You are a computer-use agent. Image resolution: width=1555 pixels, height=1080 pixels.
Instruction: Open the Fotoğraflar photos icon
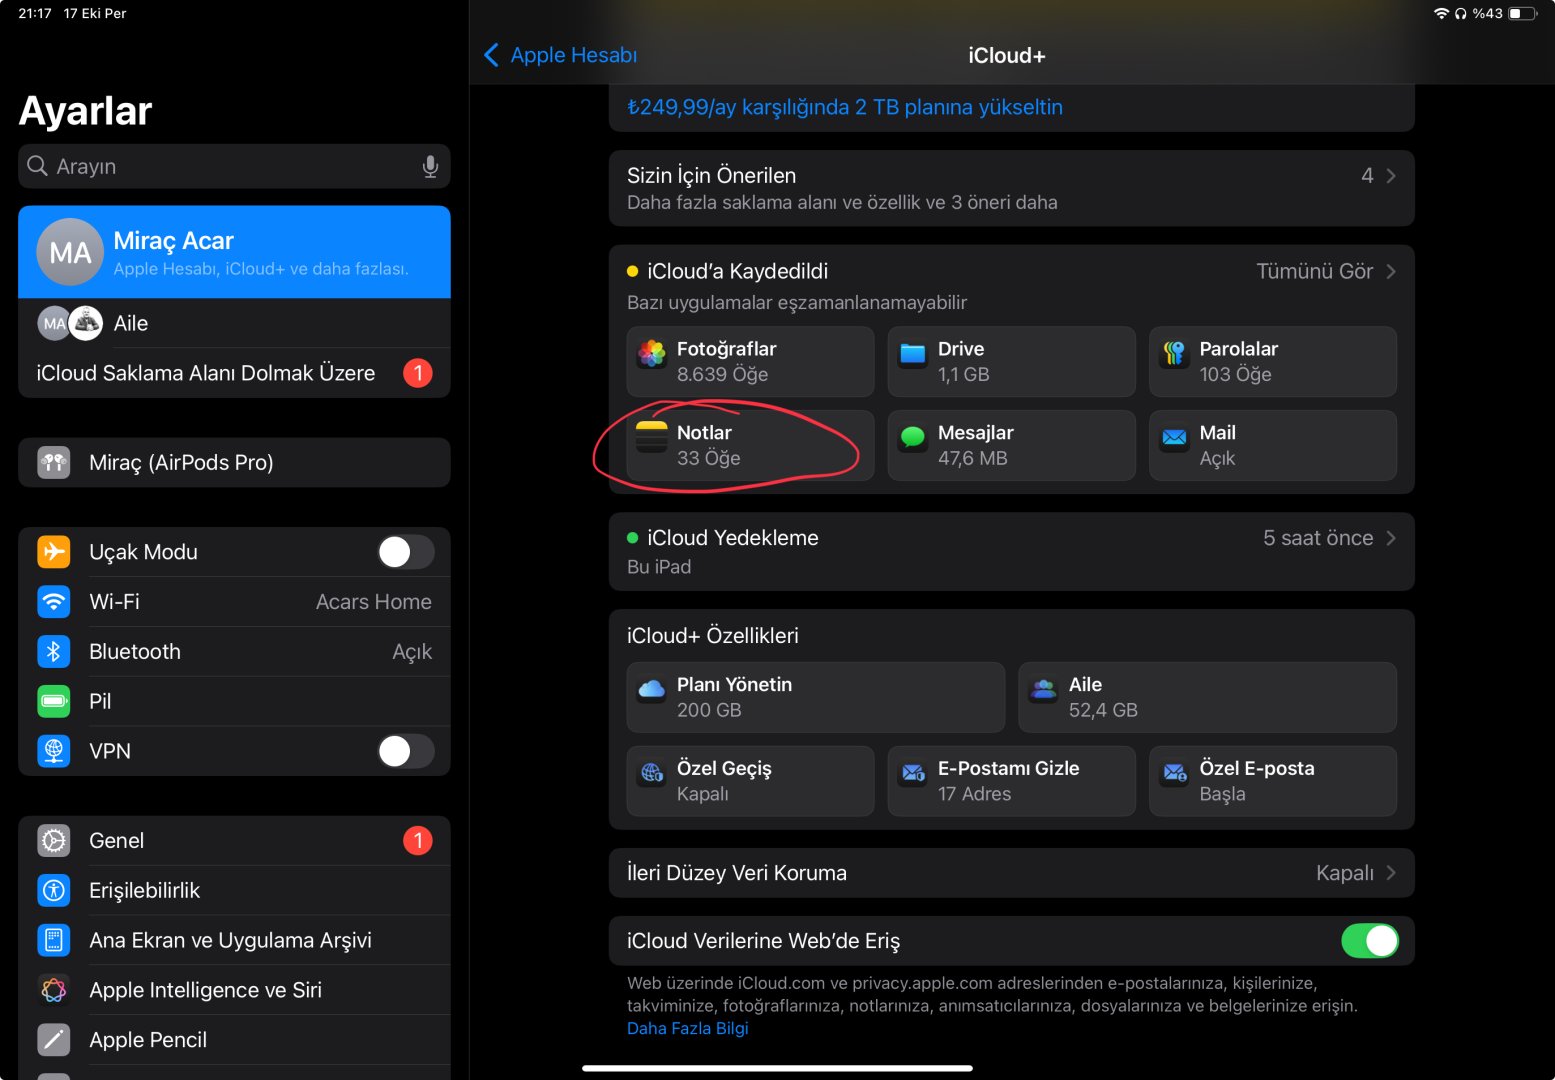pos(652,353)
